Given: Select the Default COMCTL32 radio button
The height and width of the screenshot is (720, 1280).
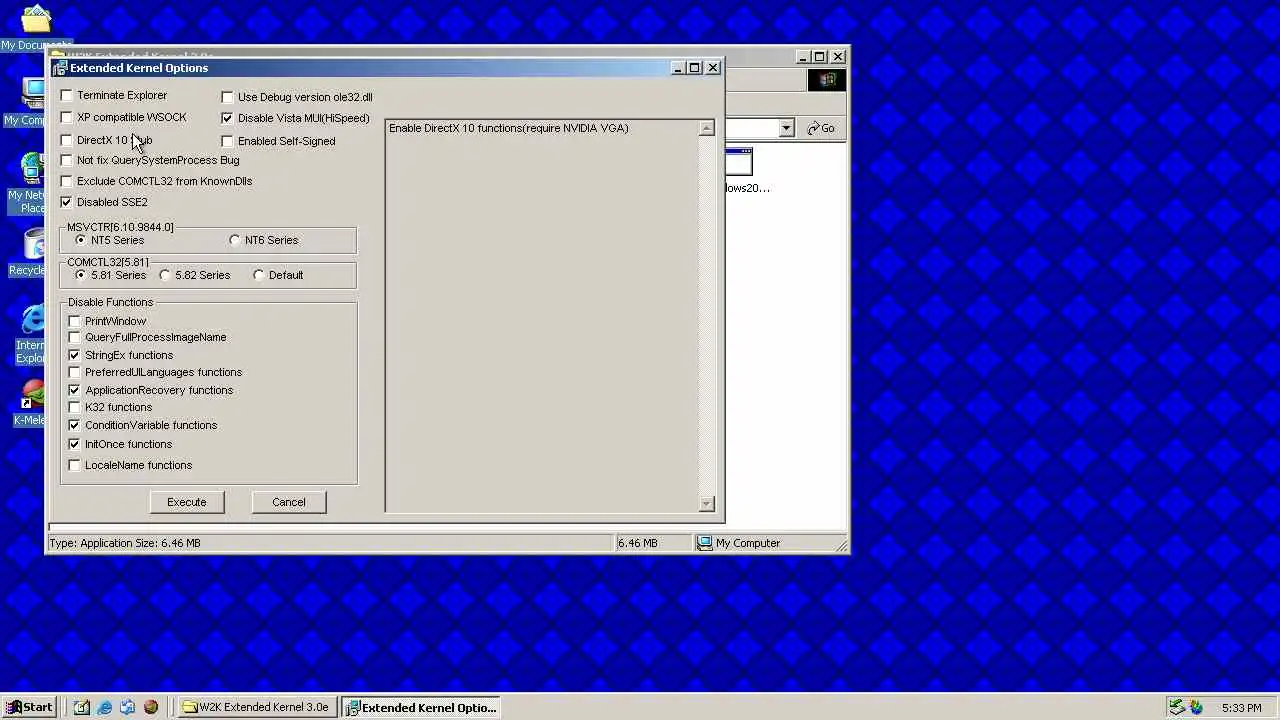Looking at the screenshot, I should (x=259, y=275).
